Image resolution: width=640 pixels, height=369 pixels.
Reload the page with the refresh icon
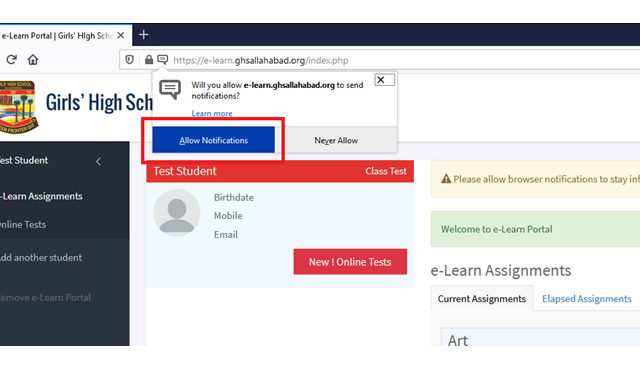(11, 60)
